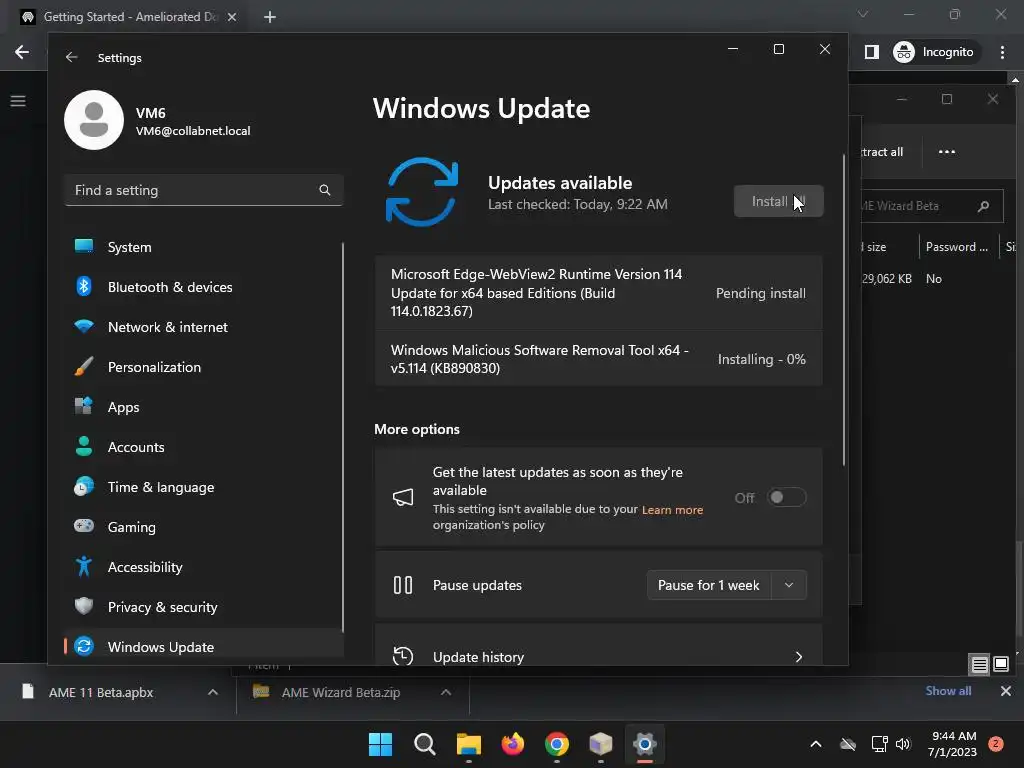This screenshot has width=1024, height=768.
Task: Click the megaphone icon for latest updates
Action: (403, 498)
